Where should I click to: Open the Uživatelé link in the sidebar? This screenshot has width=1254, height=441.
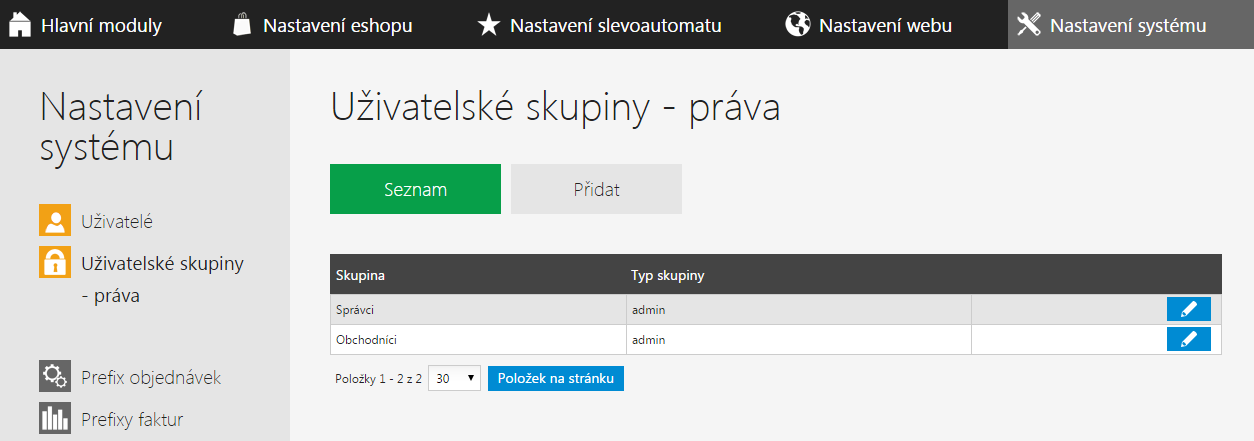coord(116,221)
